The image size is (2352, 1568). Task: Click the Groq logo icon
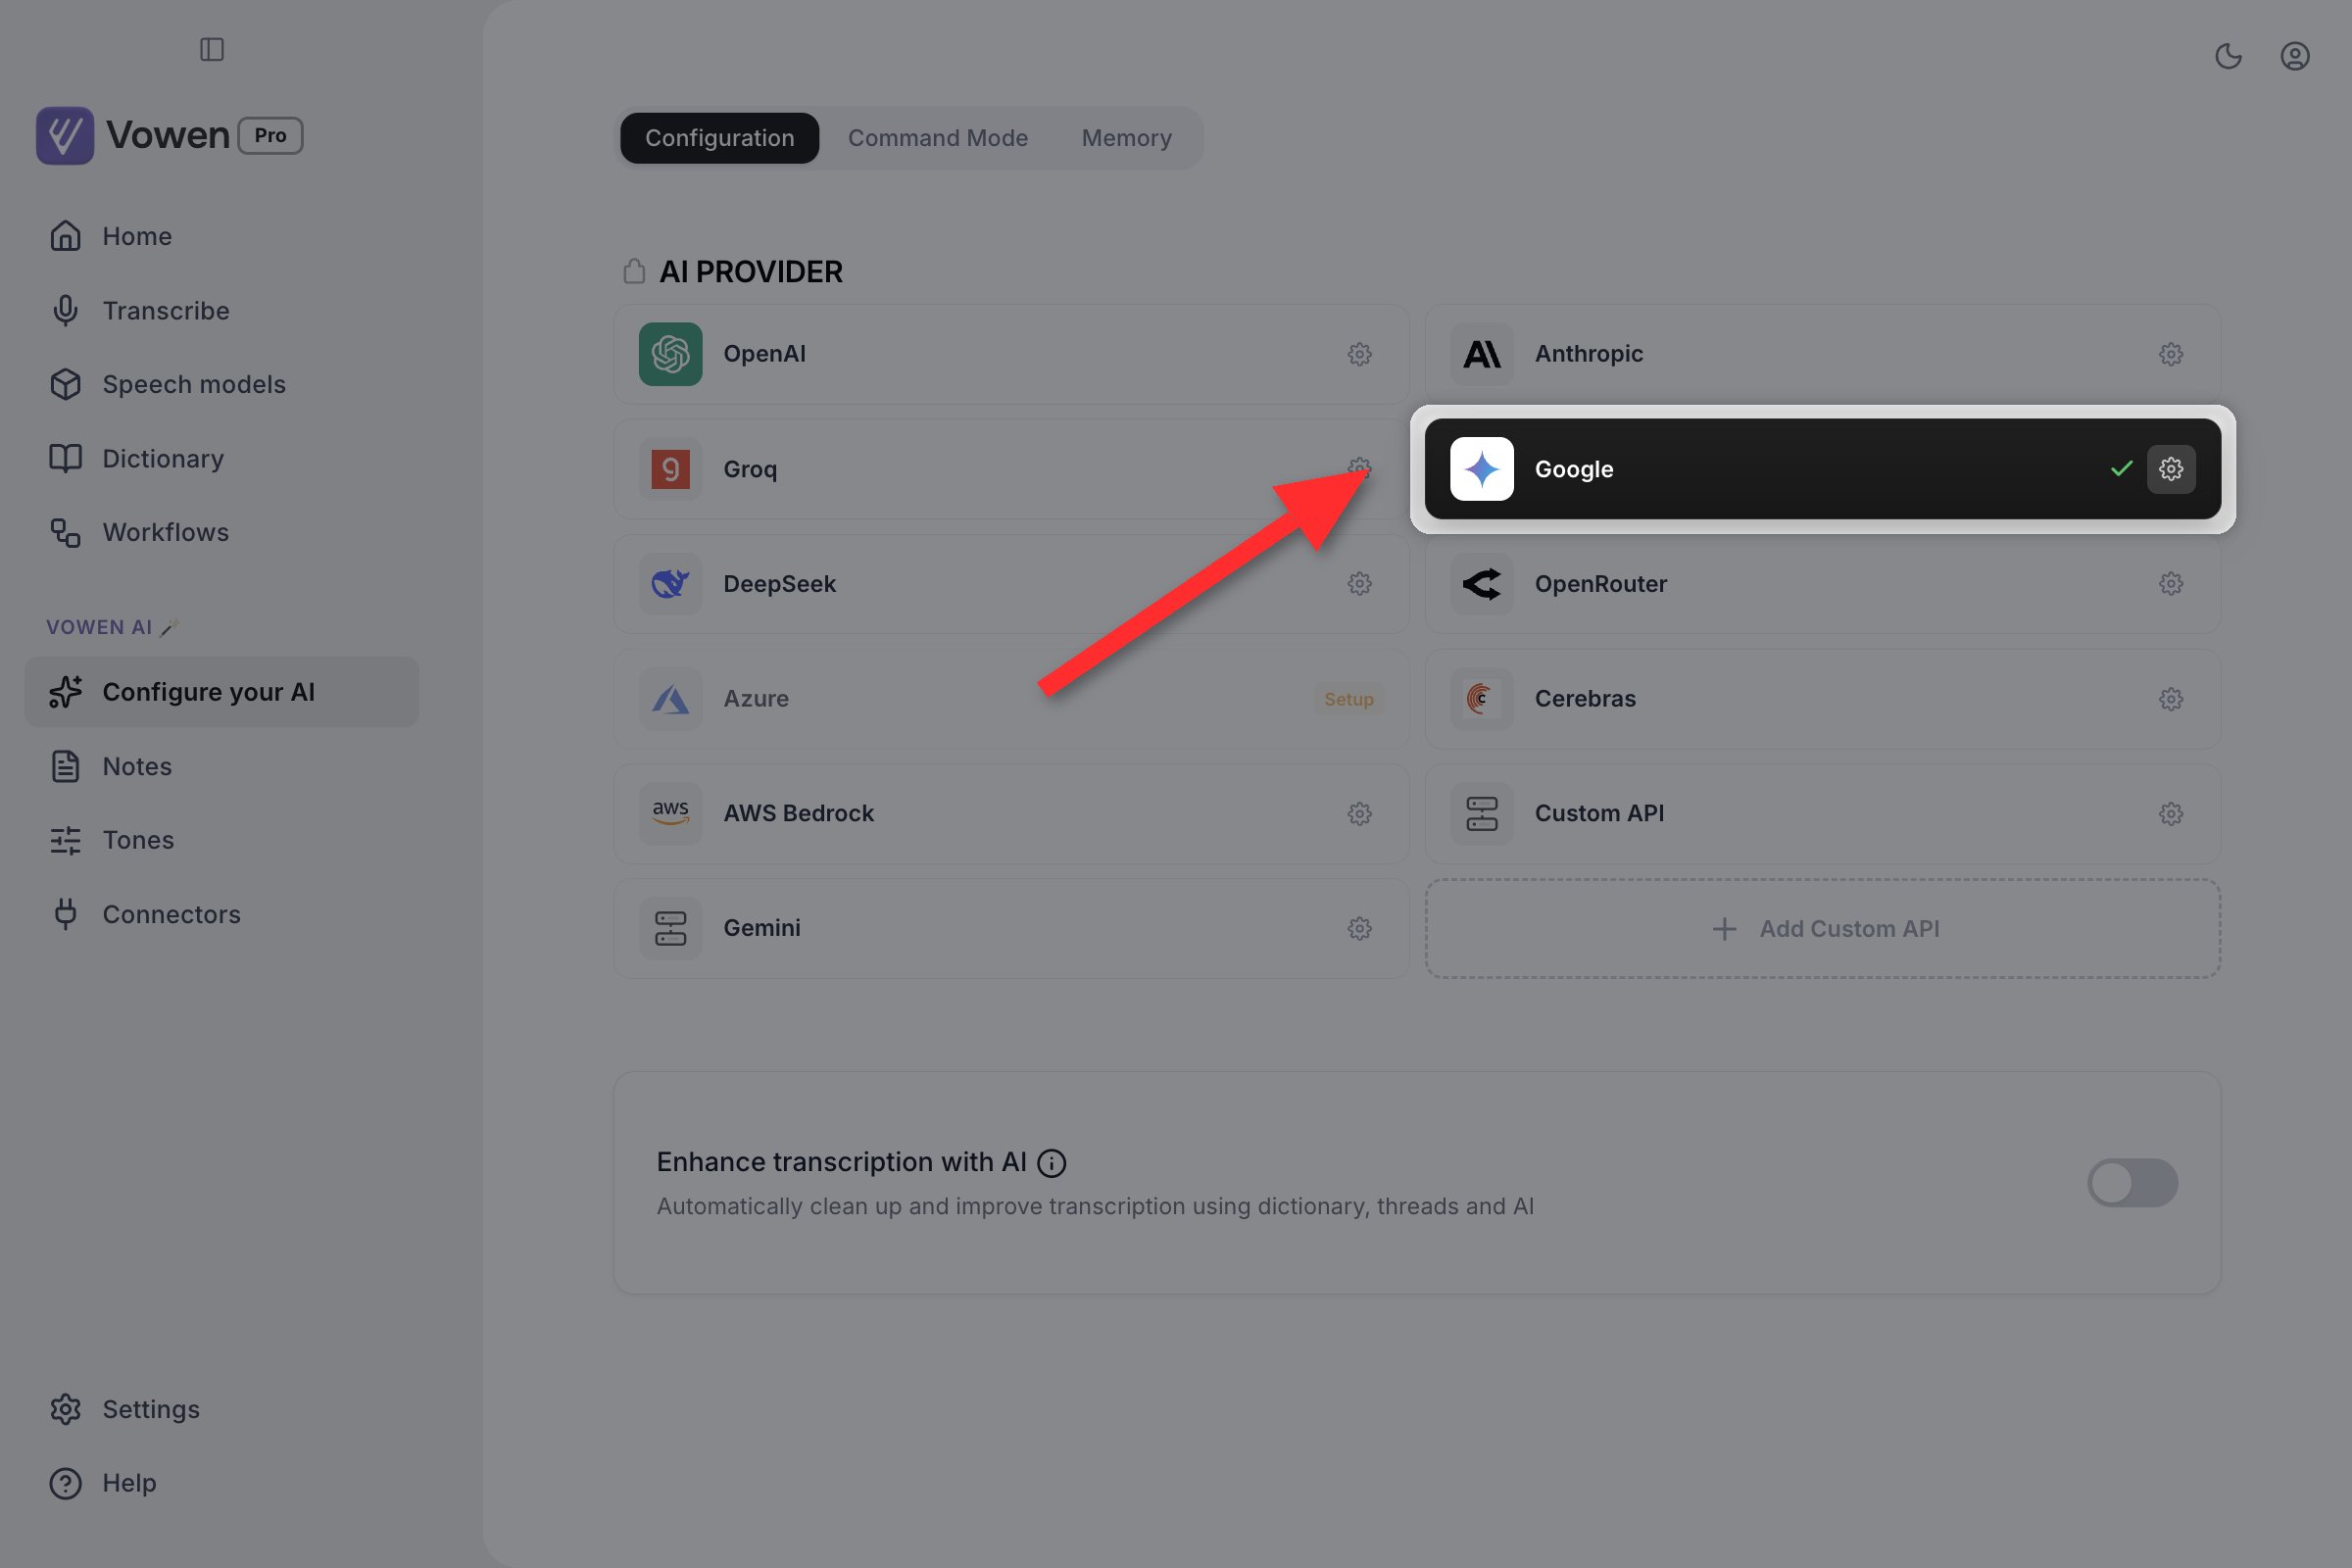pos(670,469)
